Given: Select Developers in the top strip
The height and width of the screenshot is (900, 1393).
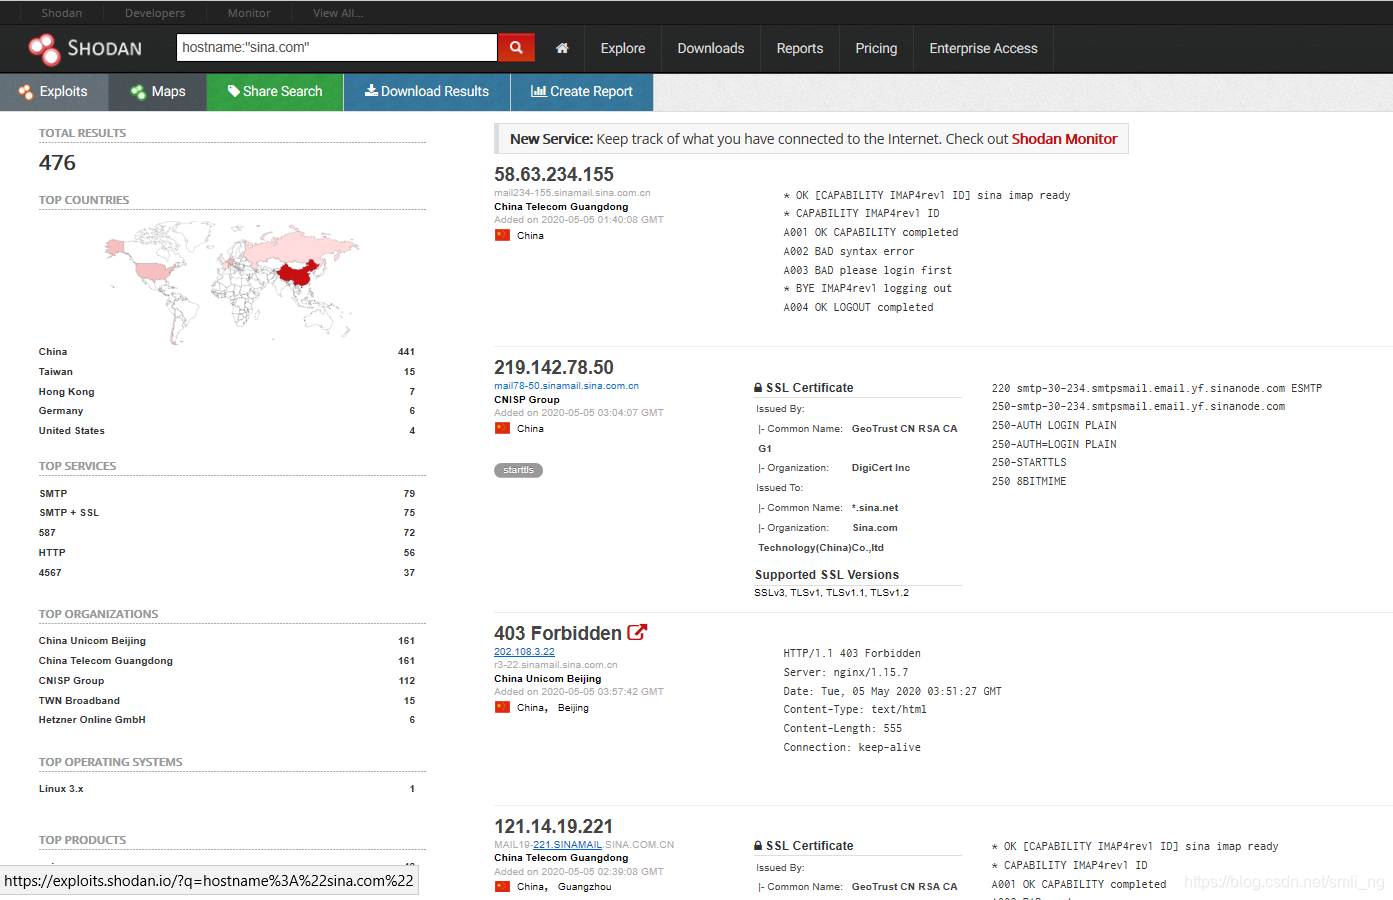Looking at the screenshot, I should click(155, 13).
